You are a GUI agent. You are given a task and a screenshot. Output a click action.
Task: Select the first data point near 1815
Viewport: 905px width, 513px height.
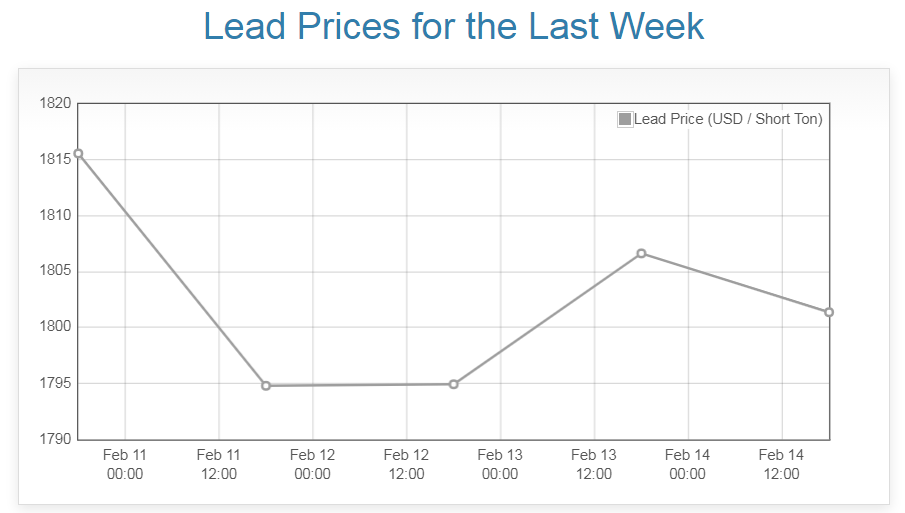point(78,154)
